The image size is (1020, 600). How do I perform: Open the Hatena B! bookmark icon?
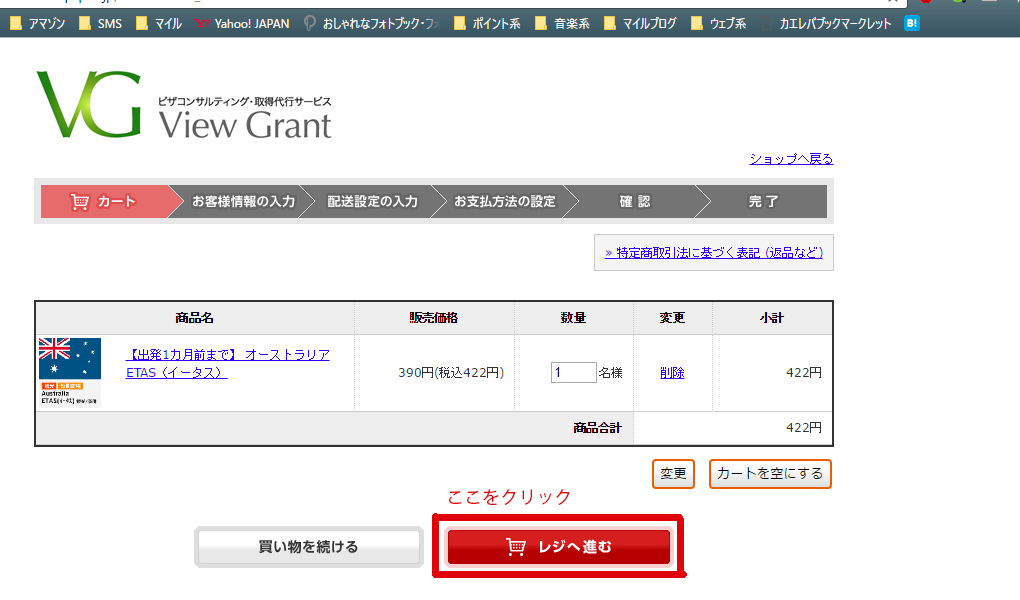pos(911,23)
